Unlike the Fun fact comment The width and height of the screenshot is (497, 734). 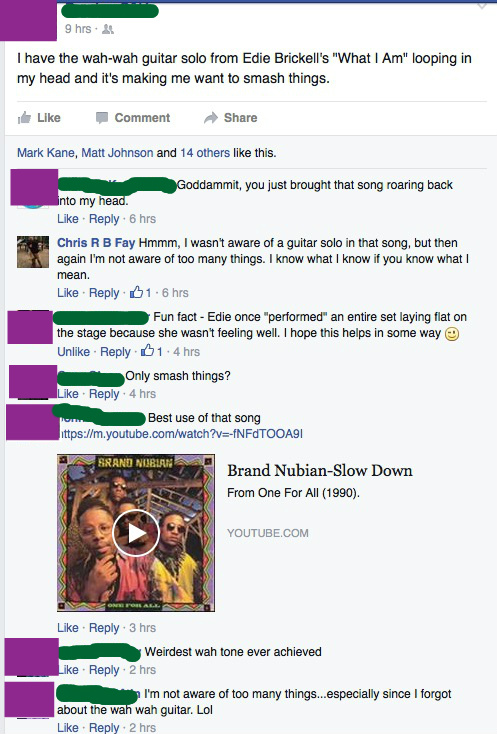click(x=73, y=352)
